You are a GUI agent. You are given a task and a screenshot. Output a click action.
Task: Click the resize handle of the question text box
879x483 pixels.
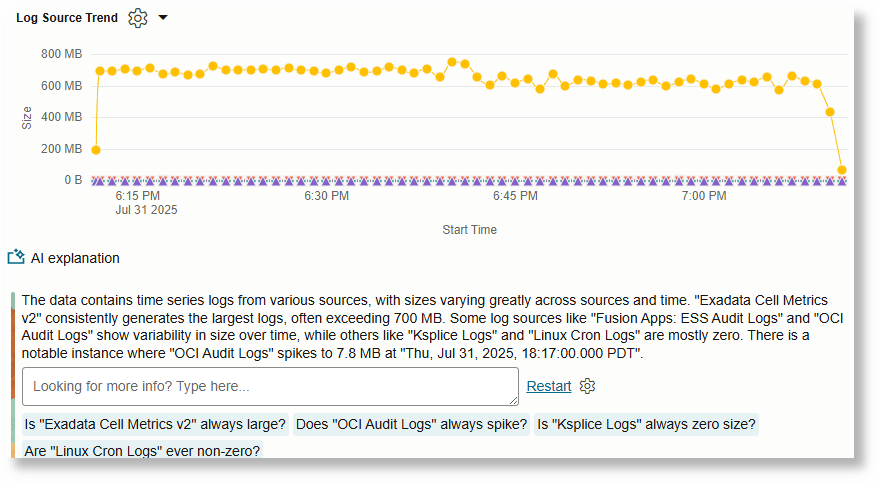point(512,399)
